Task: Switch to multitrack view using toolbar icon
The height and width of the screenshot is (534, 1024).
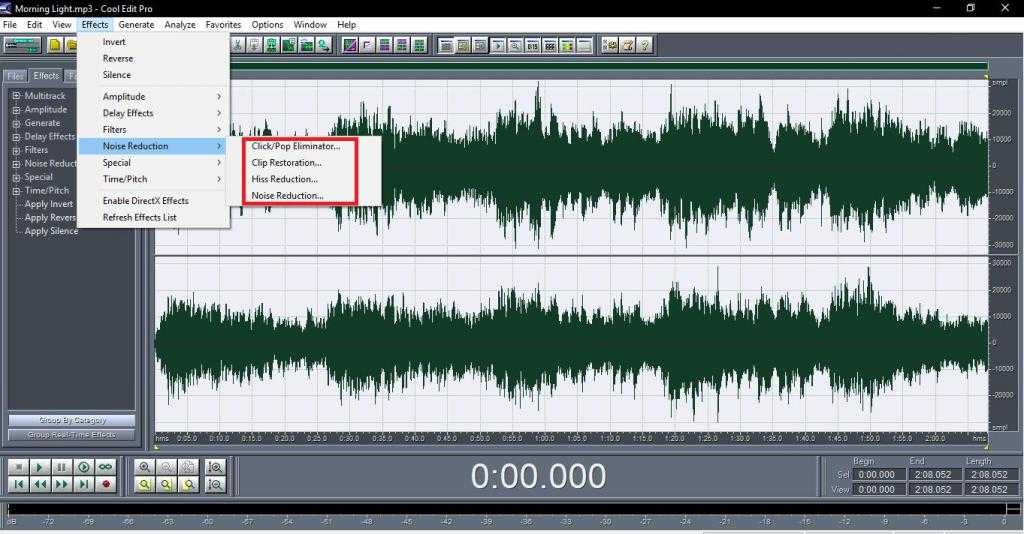Action: pyautogui.click(x=22, y=45)
